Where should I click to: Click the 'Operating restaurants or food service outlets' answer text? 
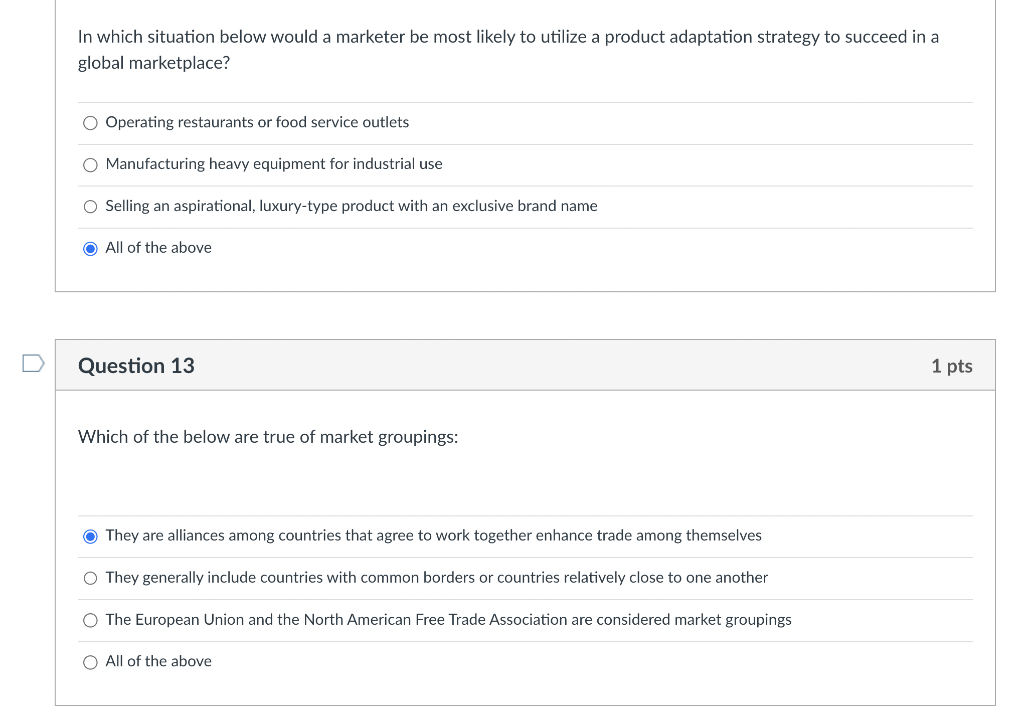pyautogui.click(x=257, y=122)
